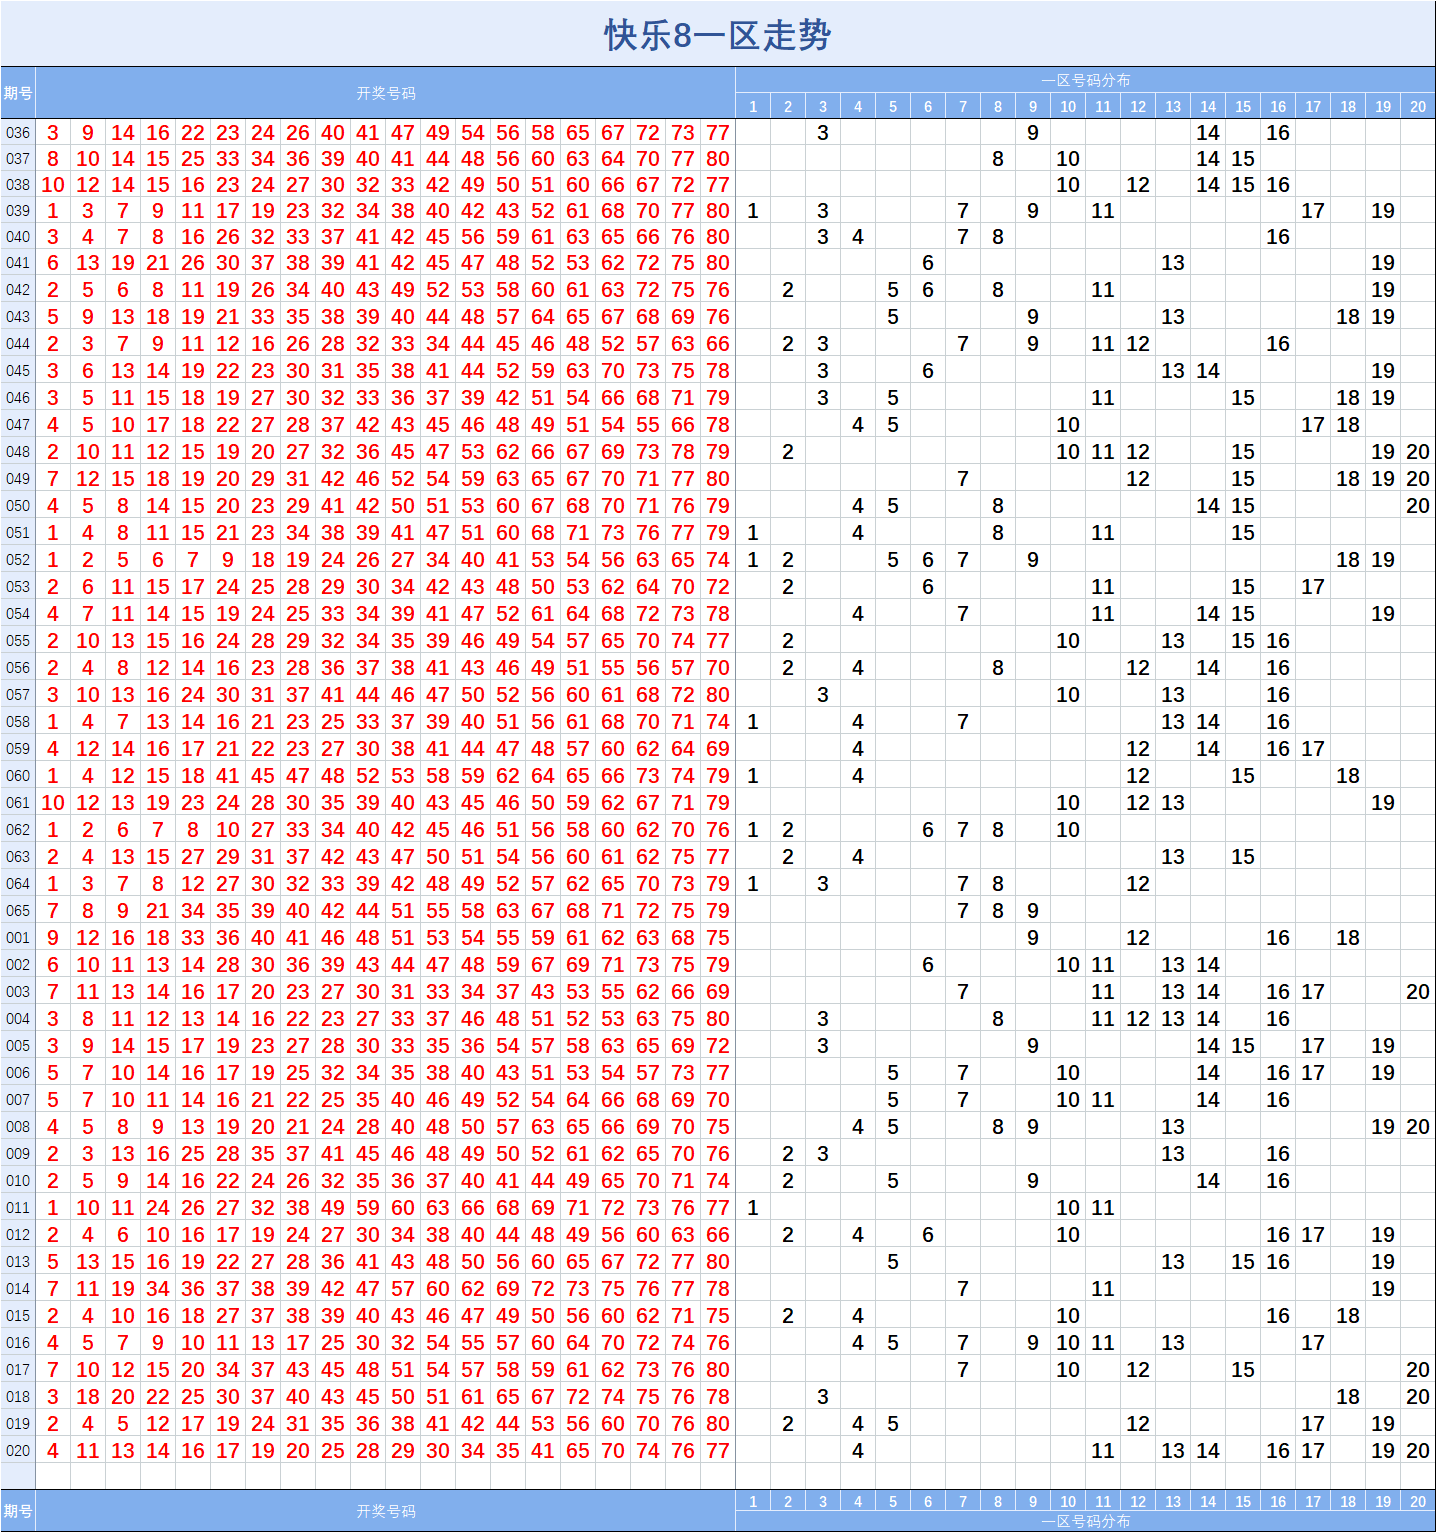Viewport: 1436px width, 1532px height.
Task: Select column header 20 in the top header
Action: [1418, 107]
